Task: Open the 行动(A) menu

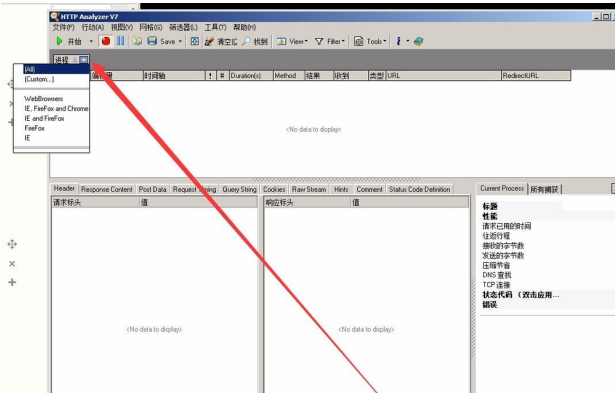Action: 93,27
